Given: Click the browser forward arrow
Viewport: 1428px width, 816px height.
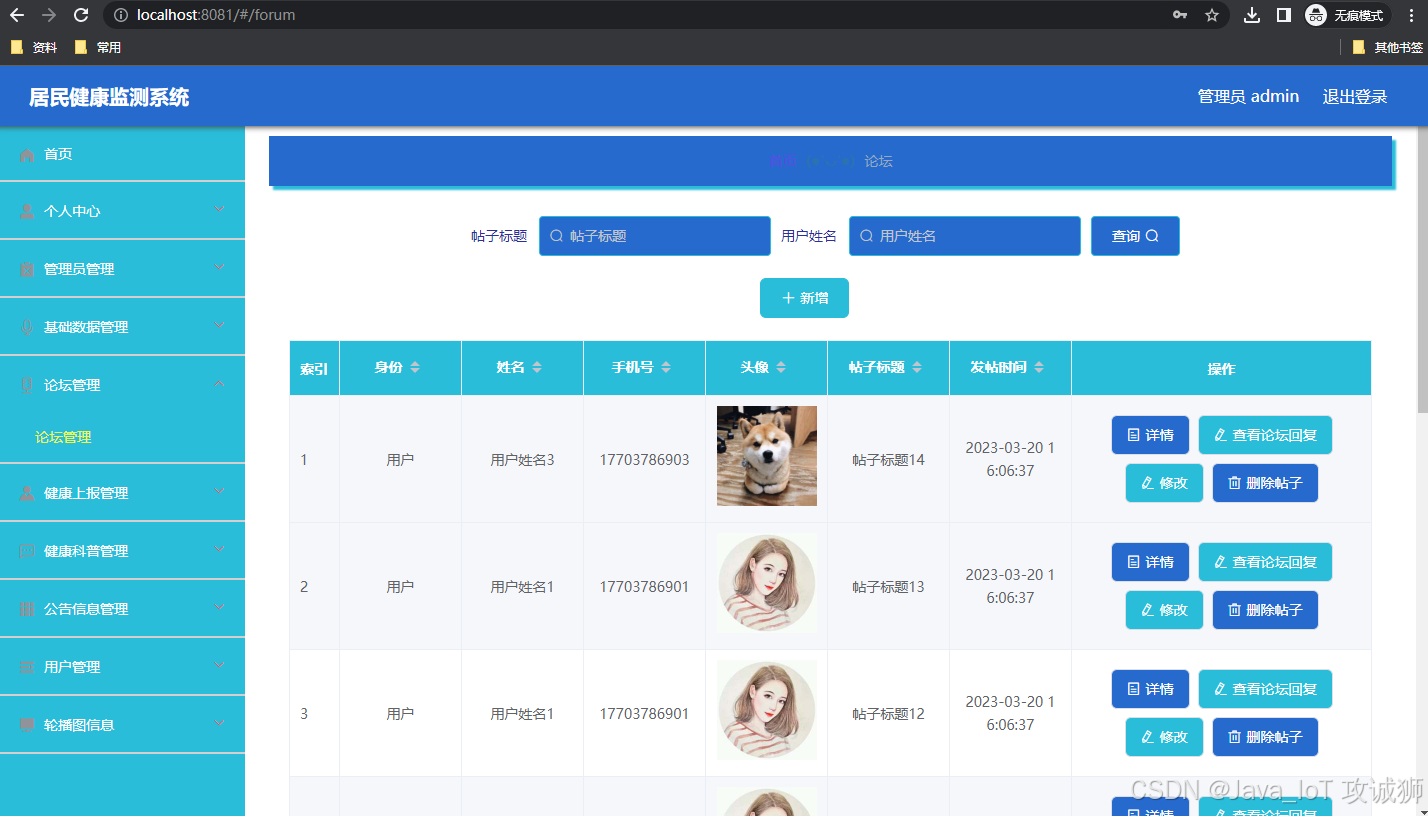Looking at the screenshot, I should tap(49, 15).
